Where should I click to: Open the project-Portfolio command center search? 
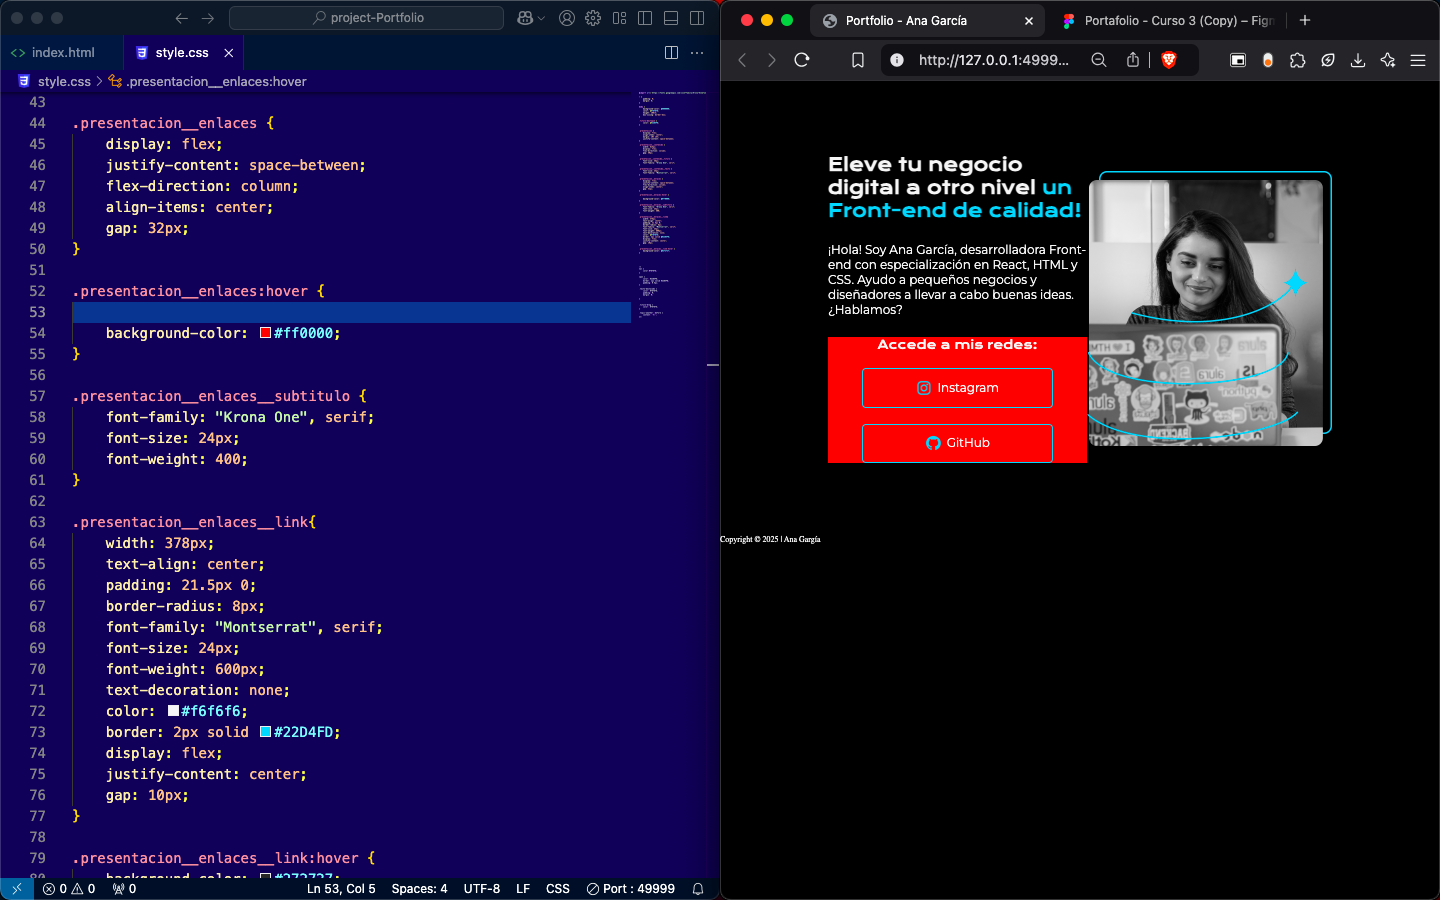point(366,18)
